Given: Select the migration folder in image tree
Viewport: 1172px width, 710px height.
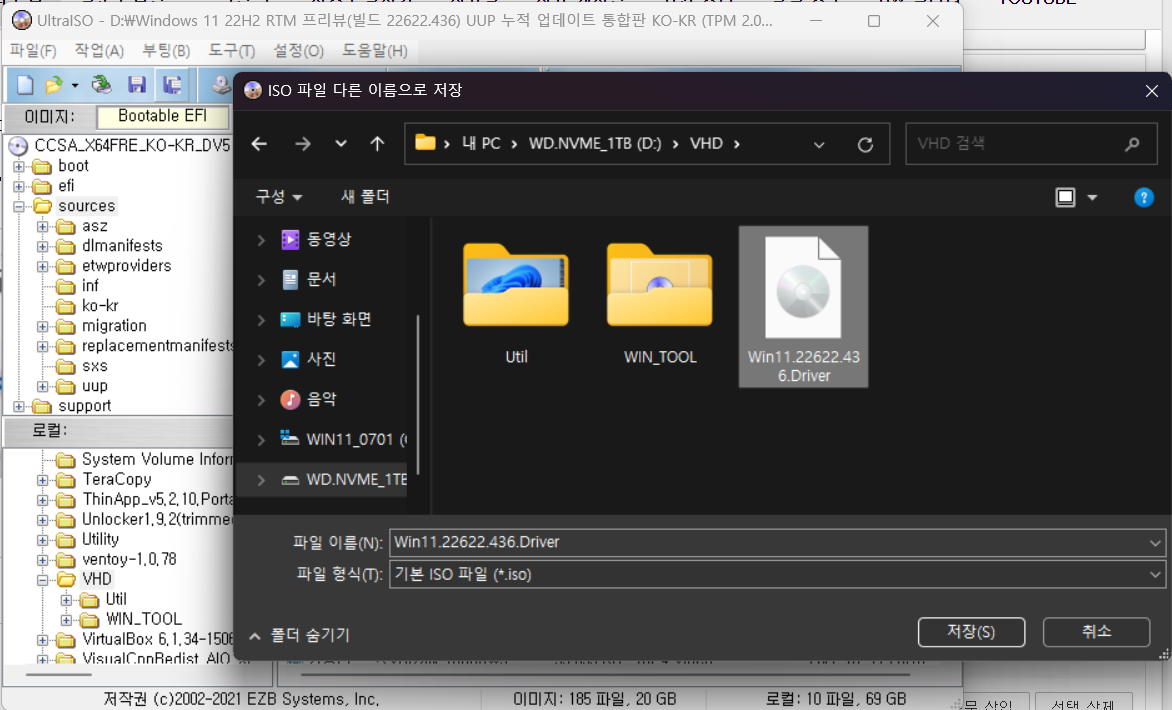Looking at the screenshot, I should [114, 326].
